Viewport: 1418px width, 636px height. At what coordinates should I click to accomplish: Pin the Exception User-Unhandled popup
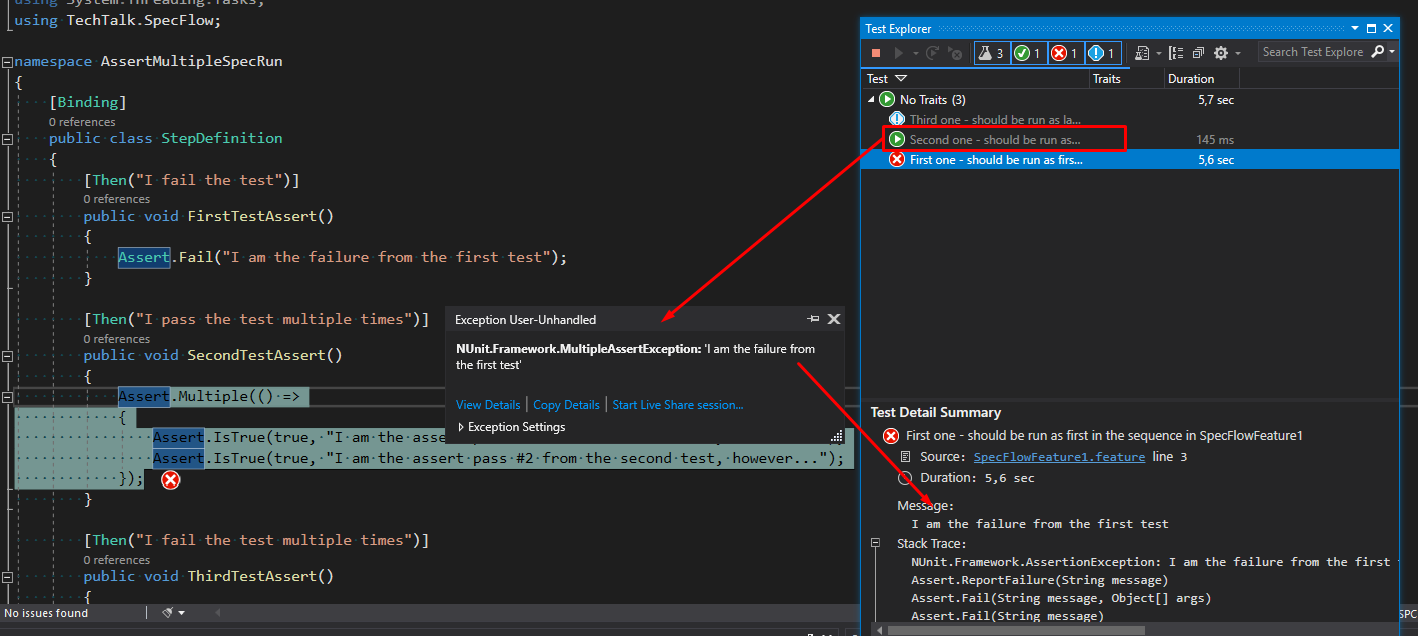[x=813, y=318]
